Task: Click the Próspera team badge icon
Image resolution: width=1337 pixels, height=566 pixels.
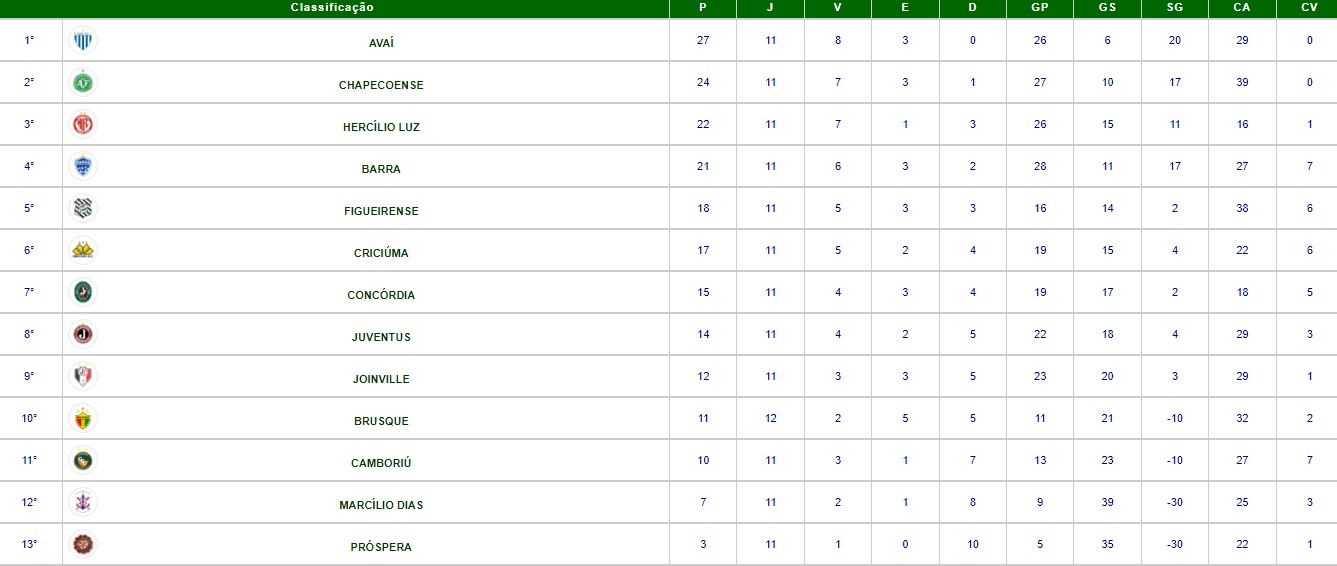Action: pos(84,545)
